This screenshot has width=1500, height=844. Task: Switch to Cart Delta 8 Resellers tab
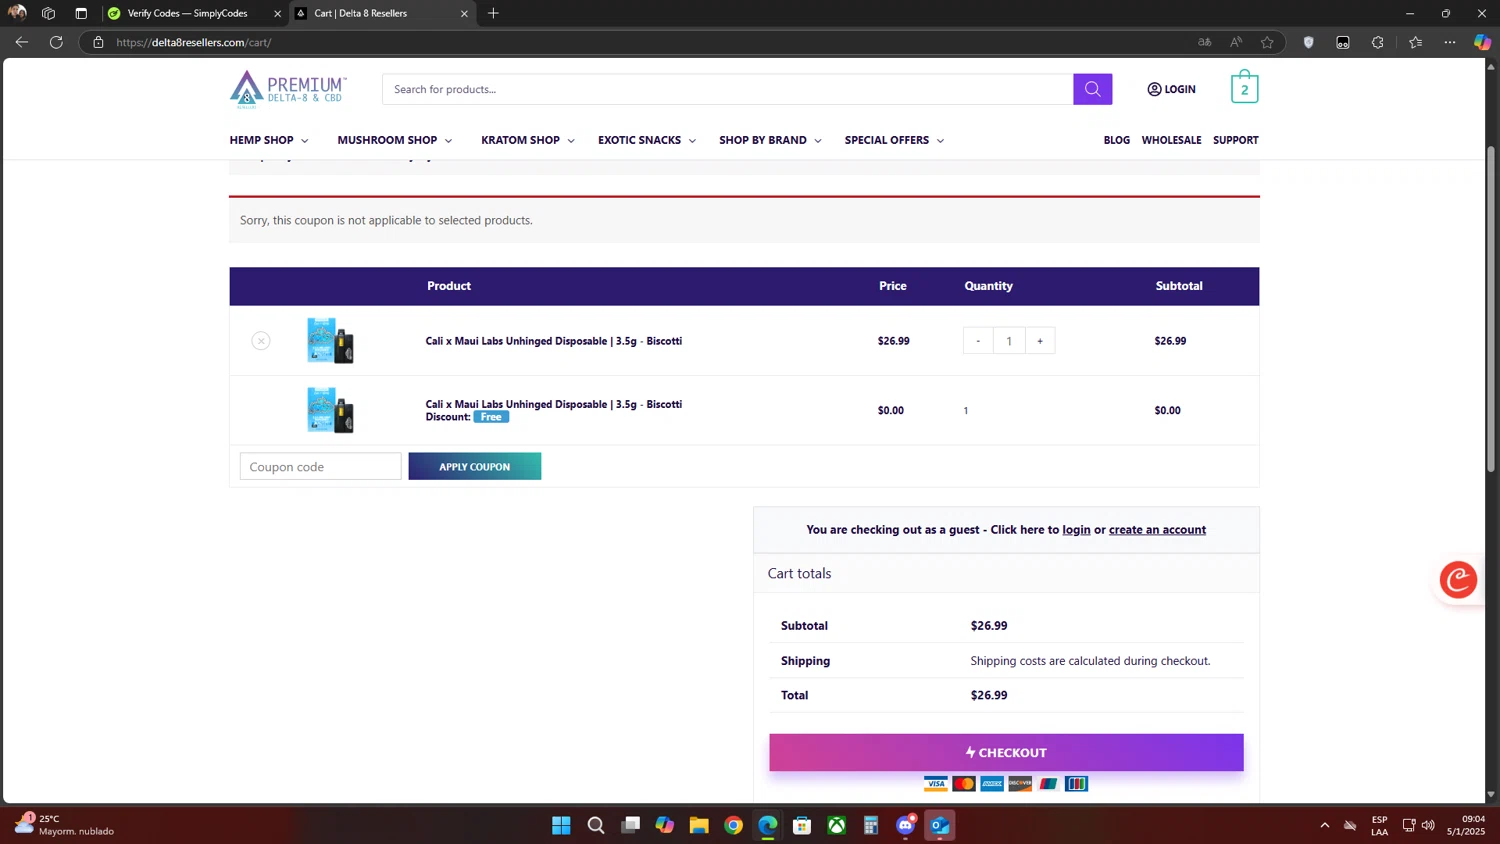(383, 14)
